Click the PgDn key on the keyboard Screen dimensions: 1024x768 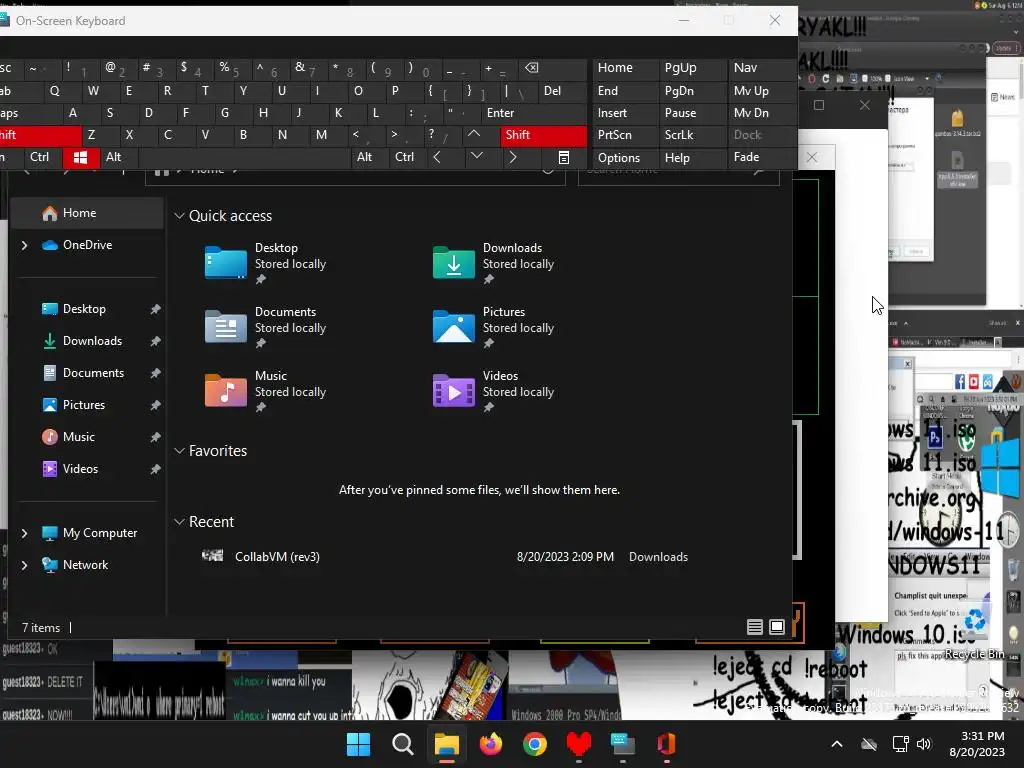pos(691,91)
